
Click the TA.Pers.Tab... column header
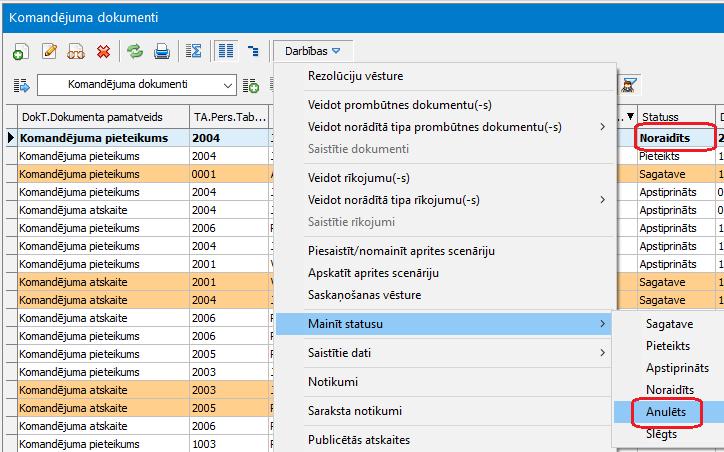229,117
